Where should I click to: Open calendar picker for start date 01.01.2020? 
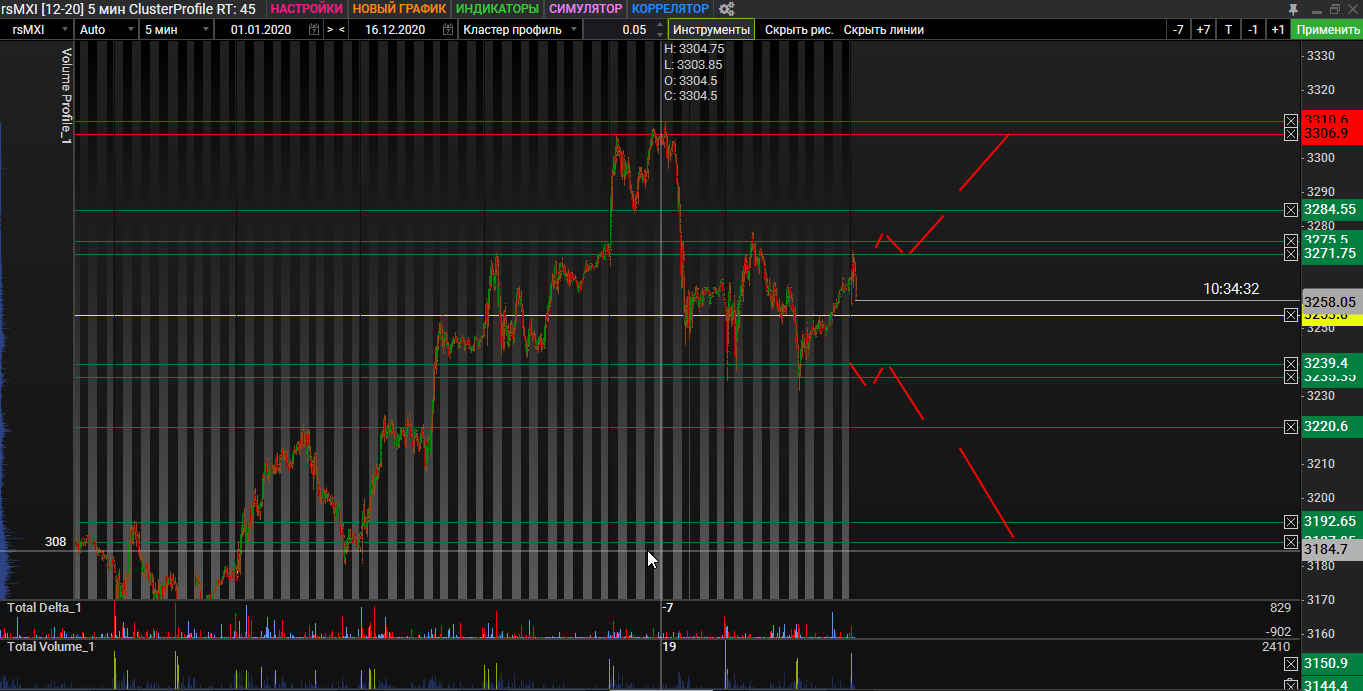click(x=314, y=30)
